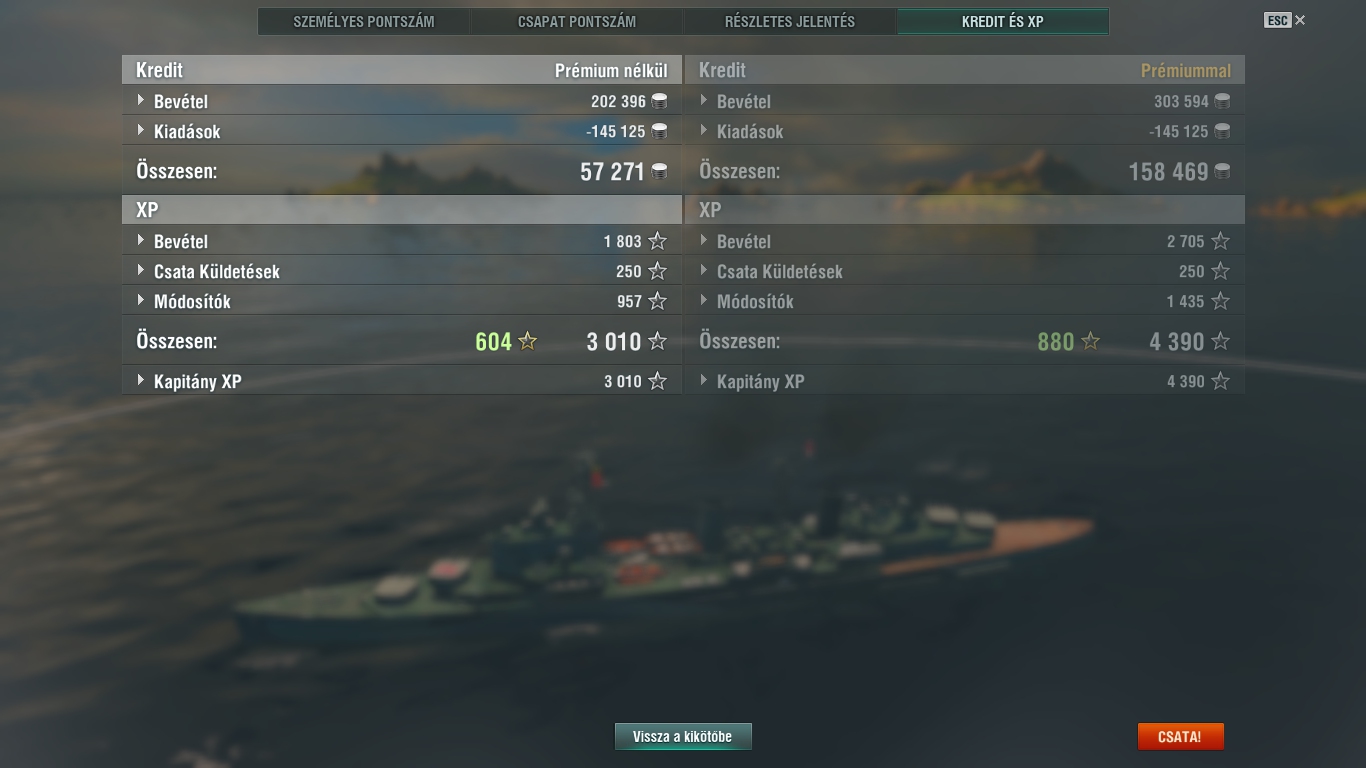Image resolution: width=1366 pixels, height=768 pixels.
Task: Click the coin icon beside 158 469
Action: click(1222, 171)
